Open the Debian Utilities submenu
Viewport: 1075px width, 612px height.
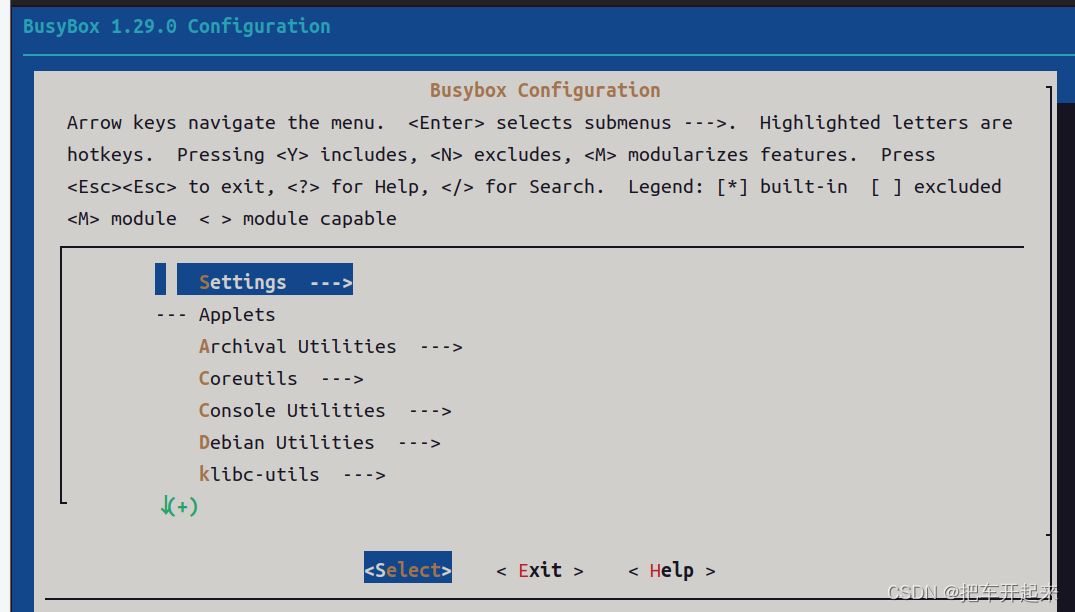[x=286, y=443]
